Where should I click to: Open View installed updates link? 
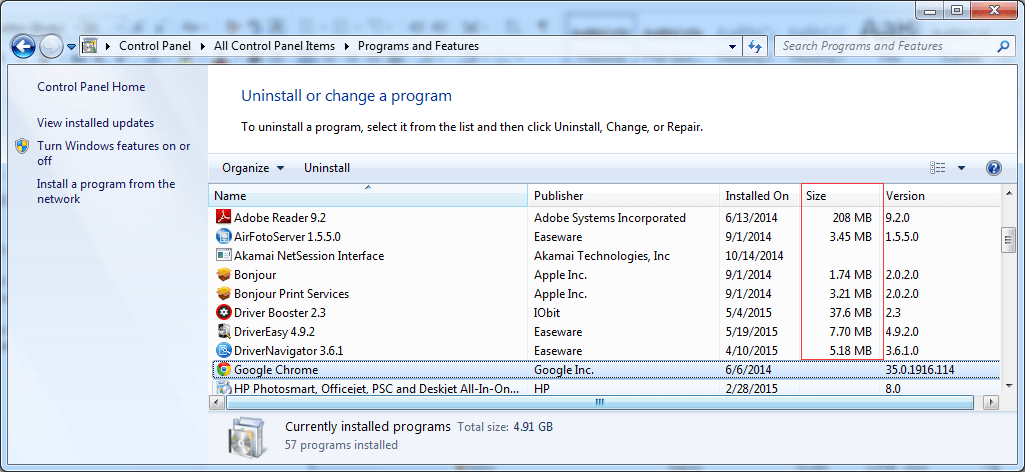pyautogui.click(x=95, y=123)
